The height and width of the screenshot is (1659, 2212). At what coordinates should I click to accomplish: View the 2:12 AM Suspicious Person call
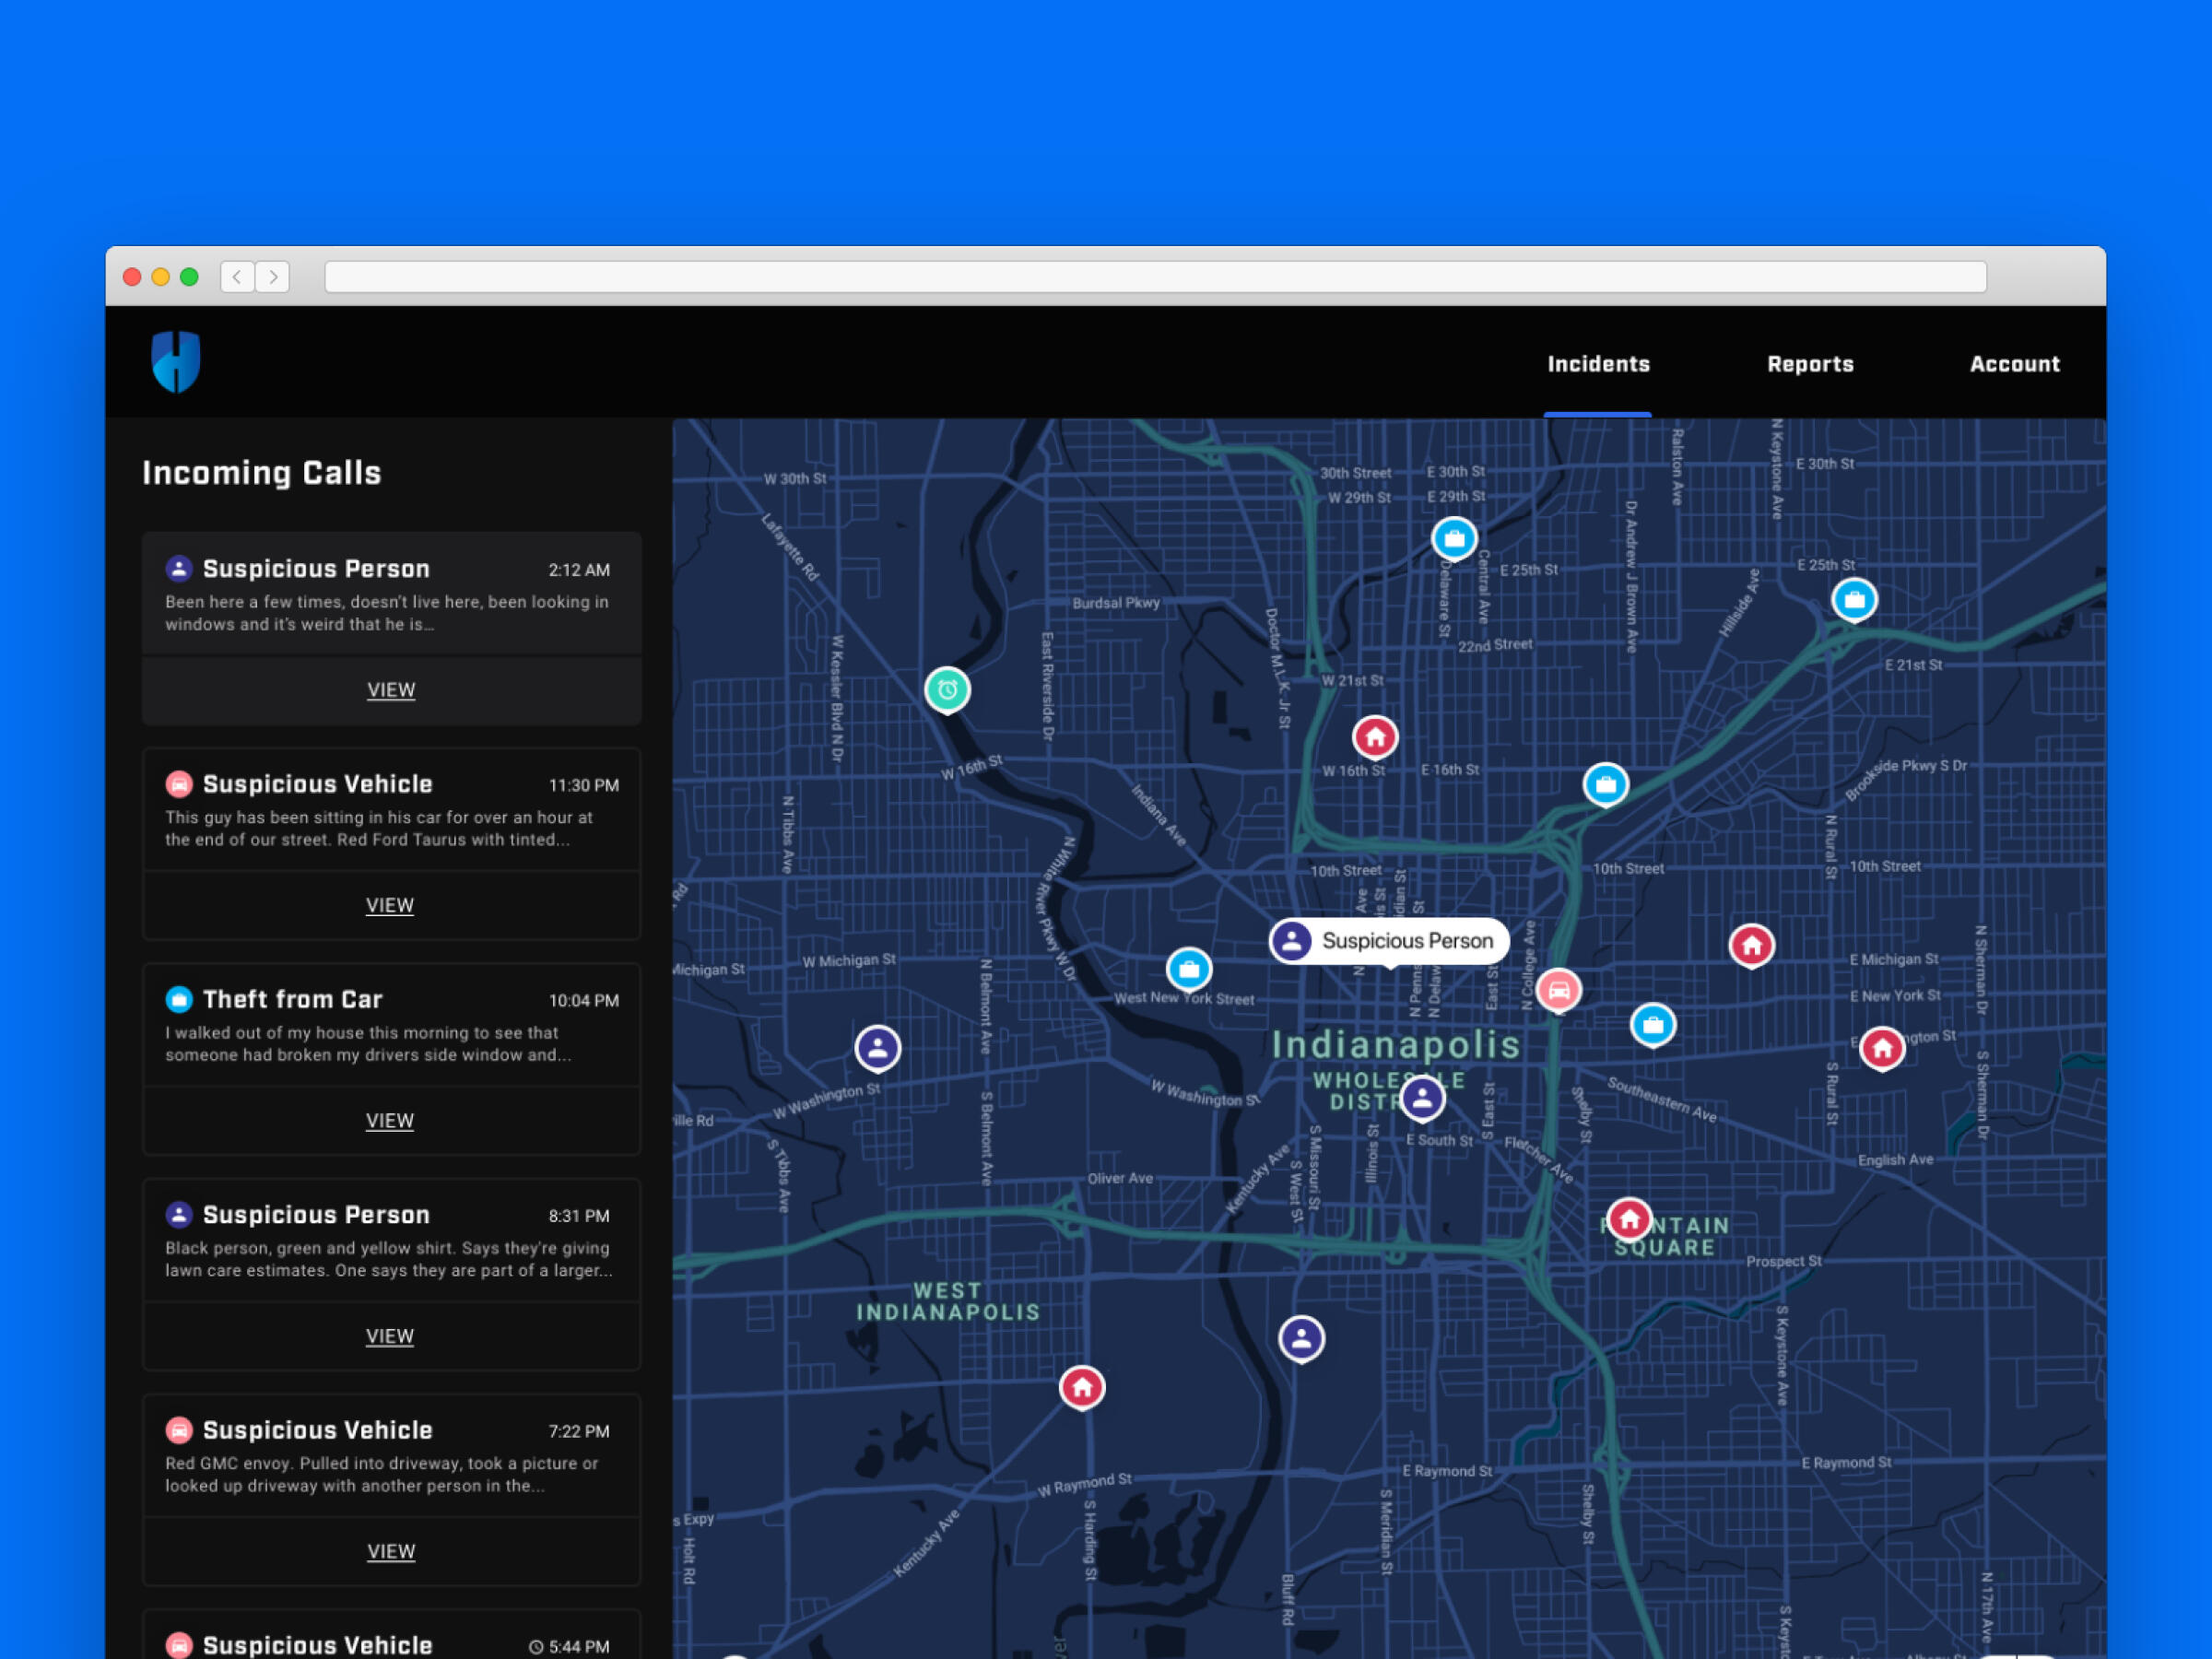click(391, 690)
